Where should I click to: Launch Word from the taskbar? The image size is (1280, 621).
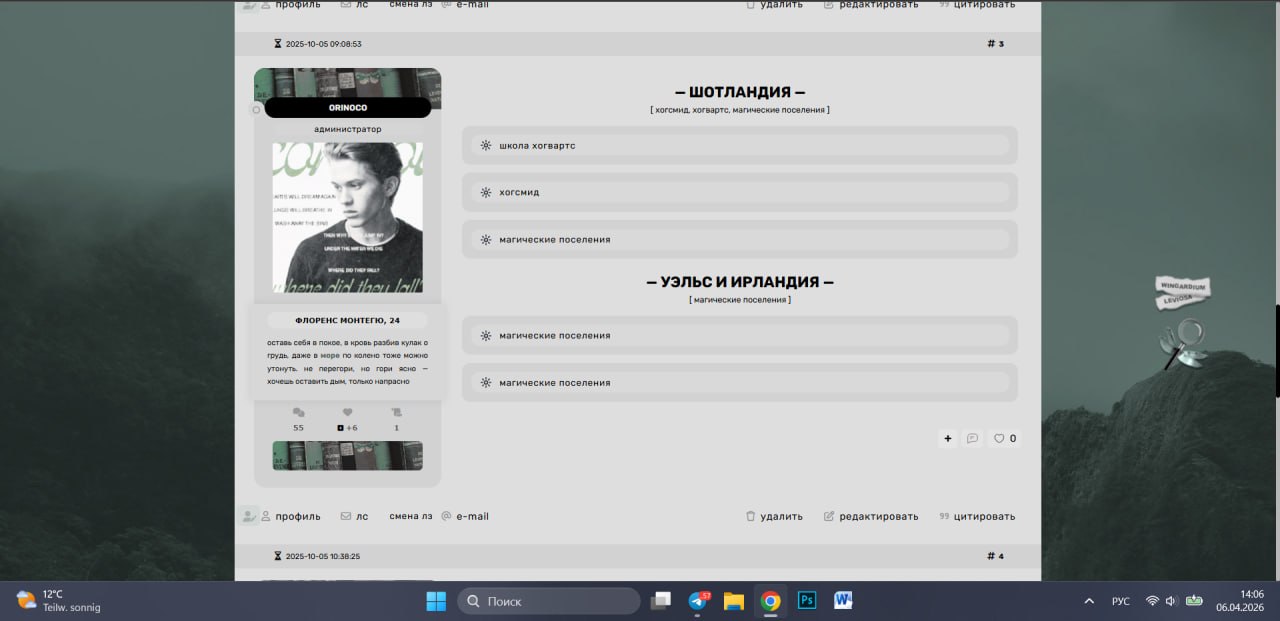tap(843, 601)
